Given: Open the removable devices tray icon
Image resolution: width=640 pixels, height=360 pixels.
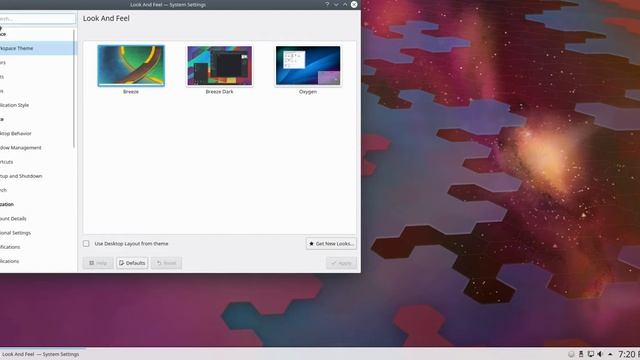Looking at the screenshot, I should [581, 354].
